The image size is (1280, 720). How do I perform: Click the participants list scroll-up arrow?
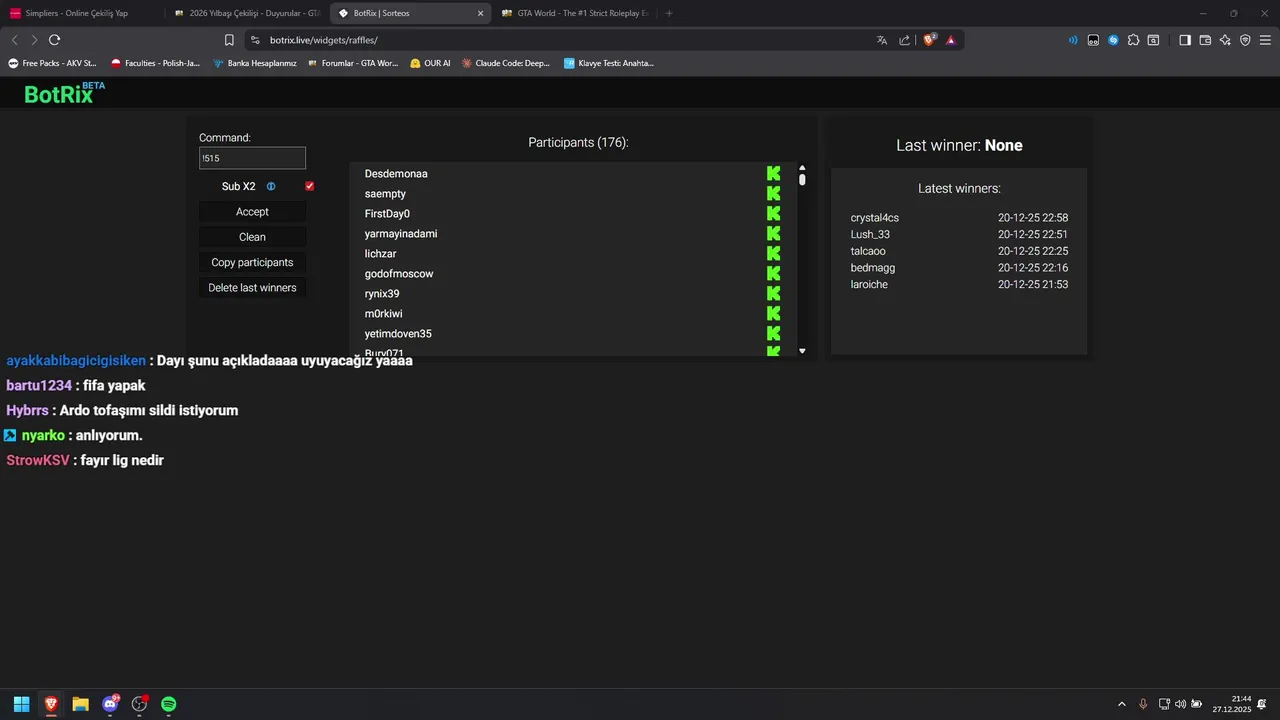pos(802,168)
